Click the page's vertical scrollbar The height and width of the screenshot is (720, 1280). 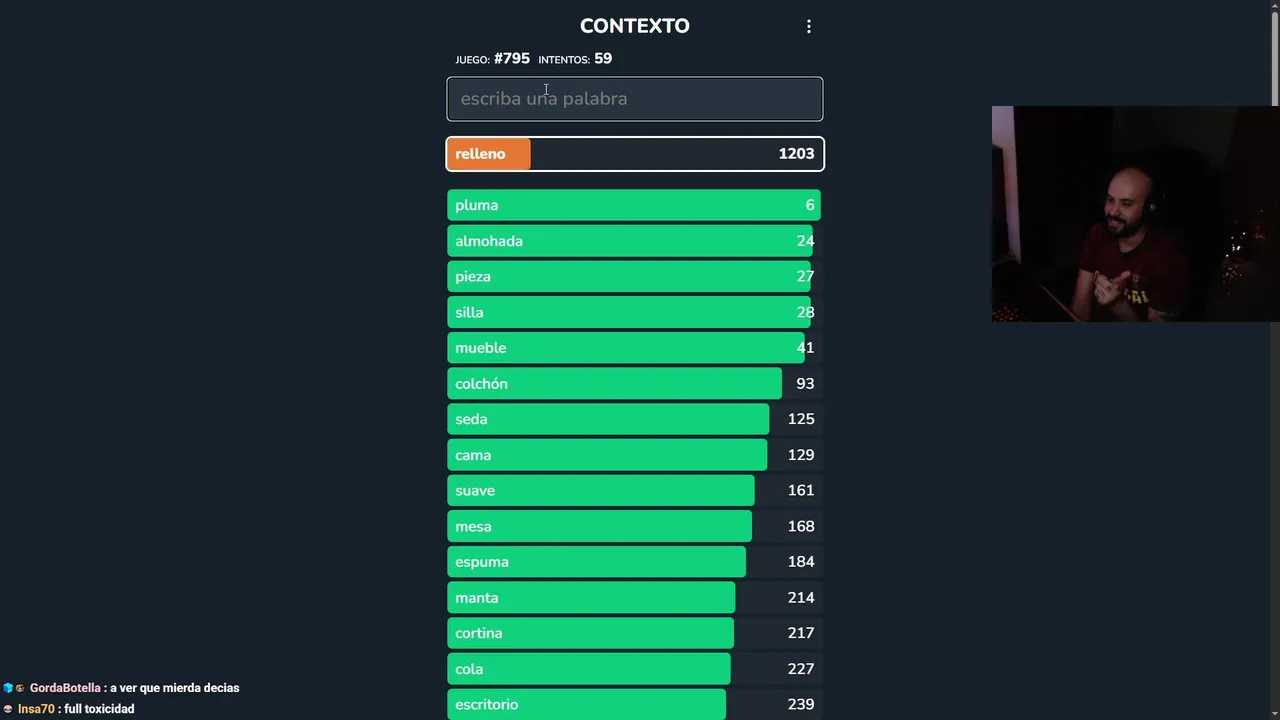(x=1274, y=60)
